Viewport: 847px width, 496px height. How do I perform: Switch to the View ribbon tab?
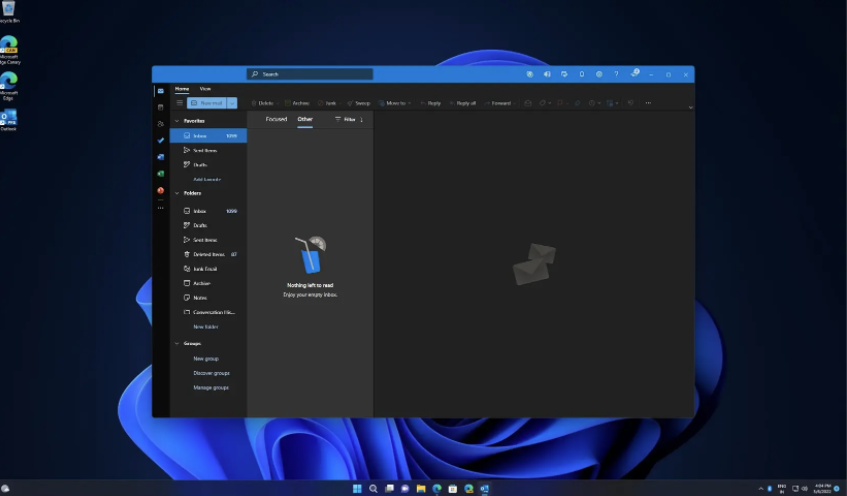coord(205,89)
